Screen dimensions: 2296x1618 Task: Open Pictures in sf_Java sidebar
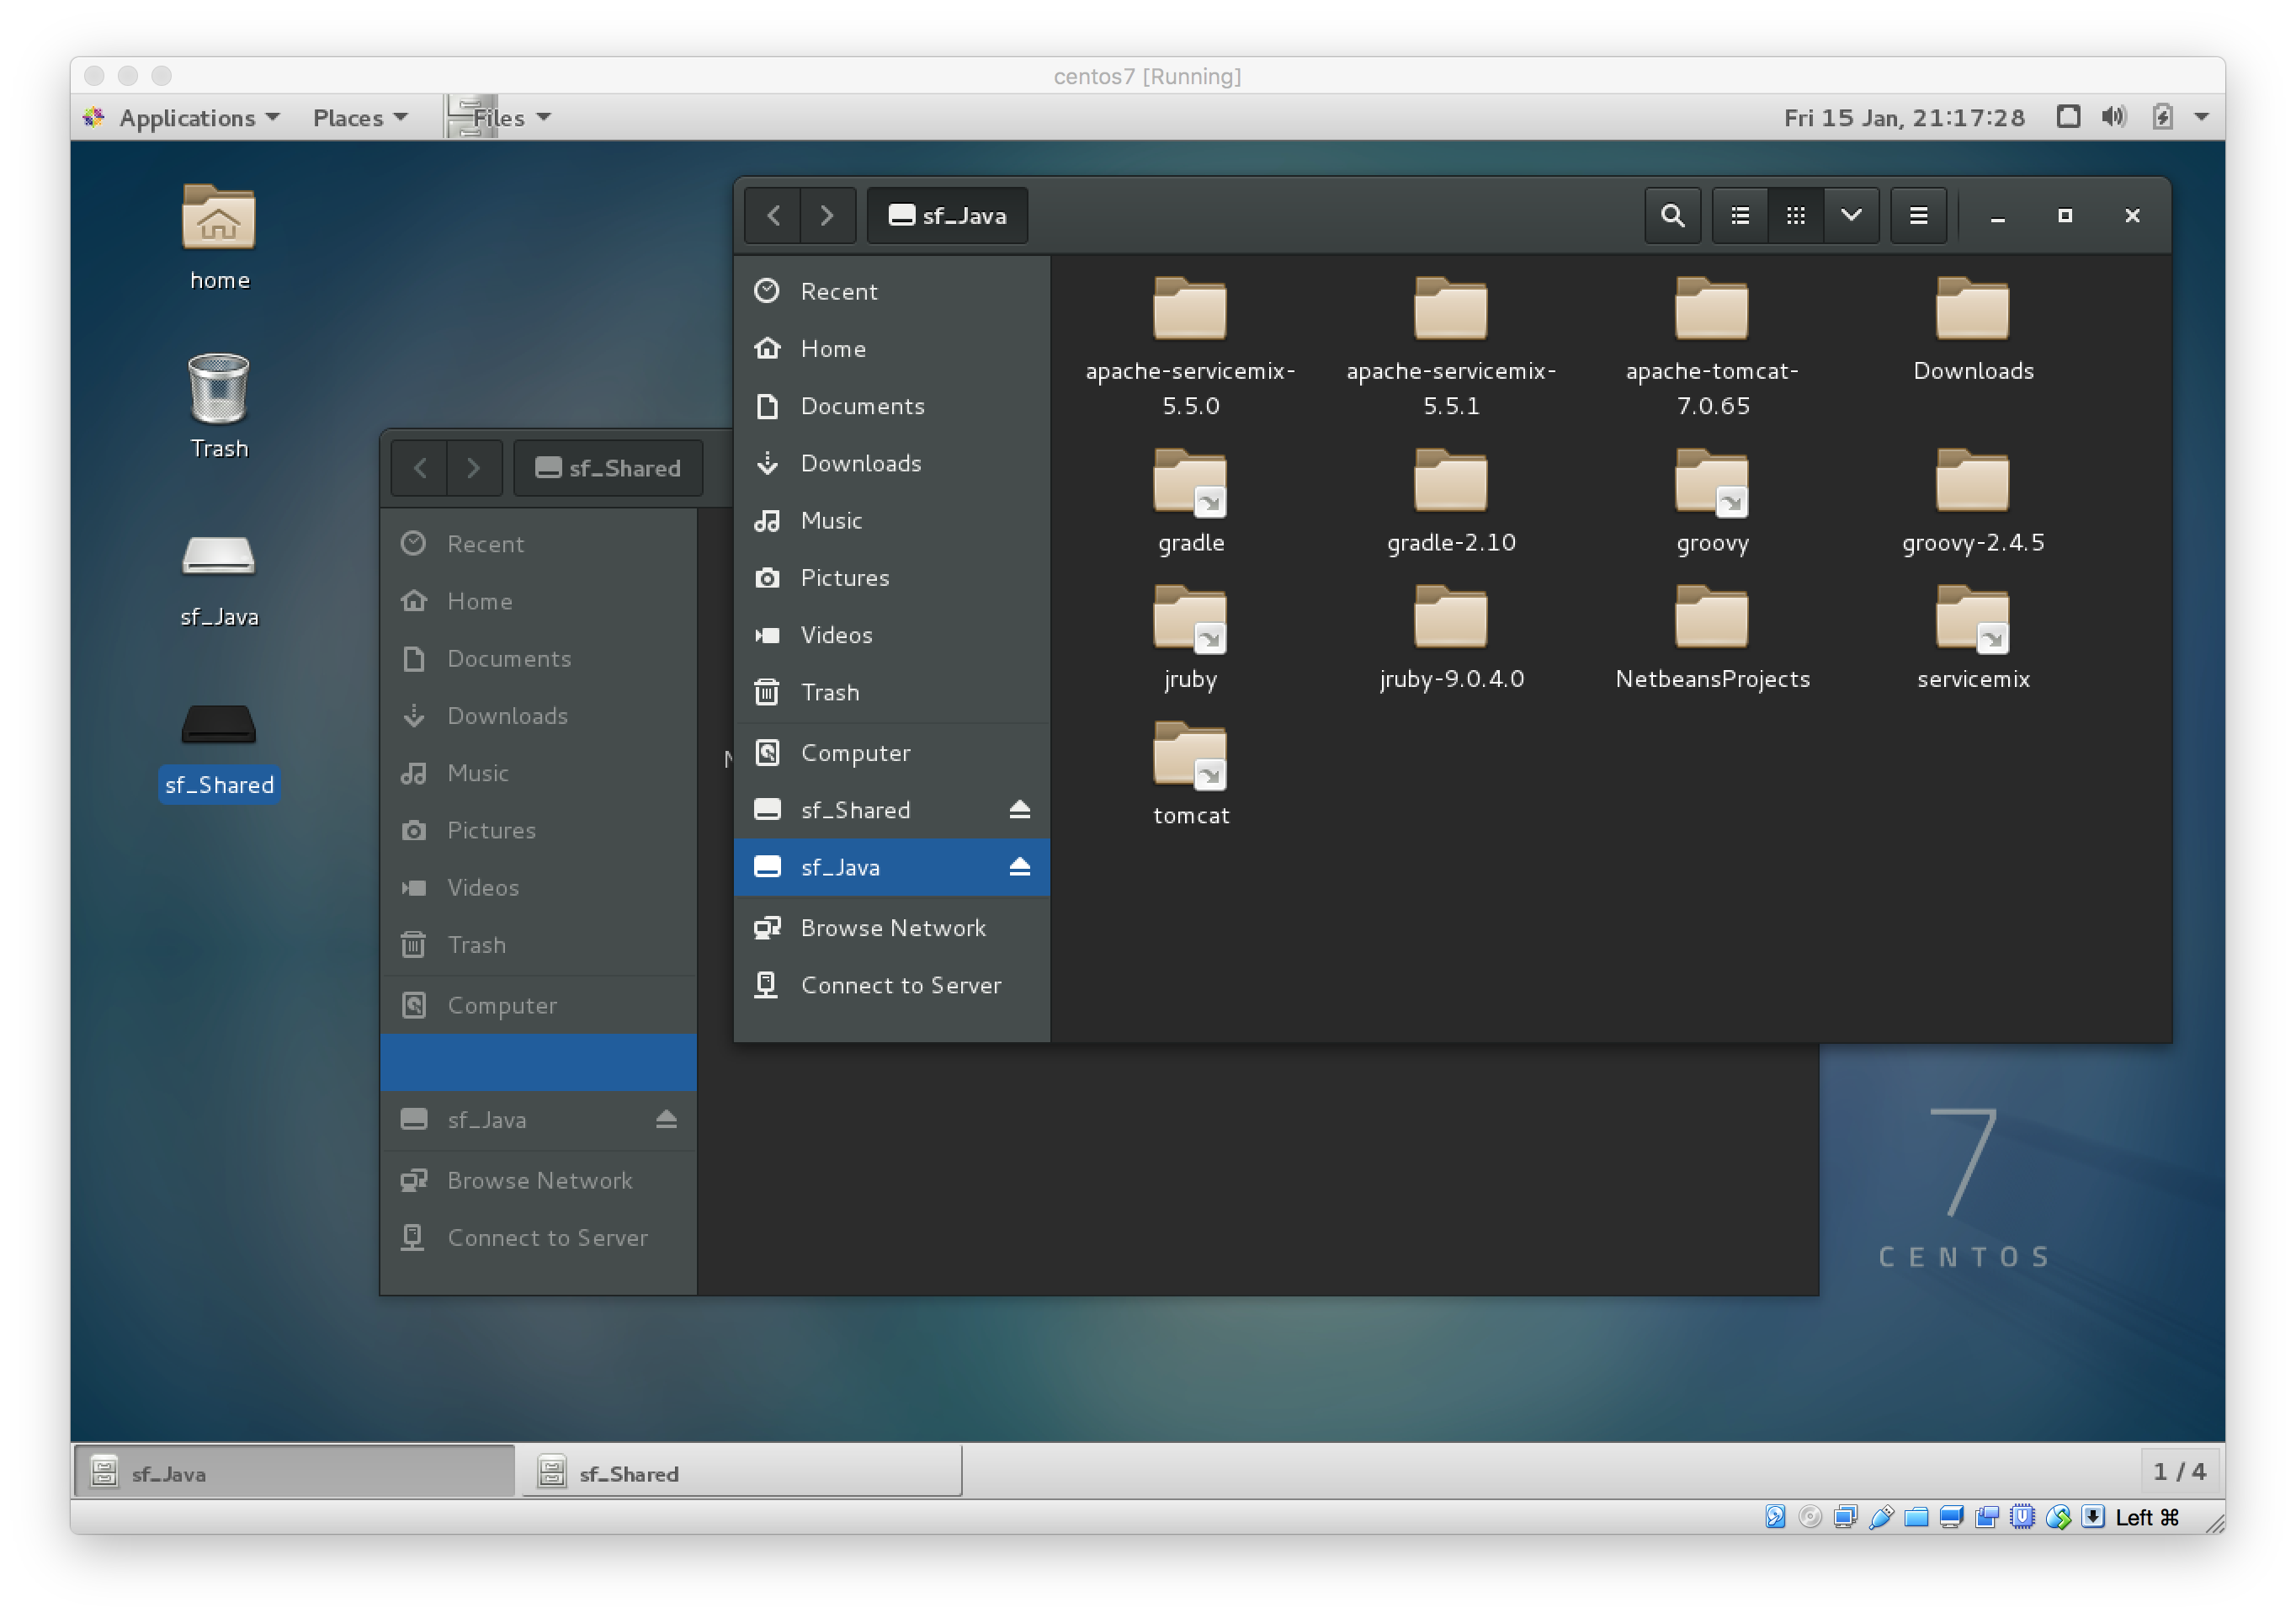click(891, 577)
